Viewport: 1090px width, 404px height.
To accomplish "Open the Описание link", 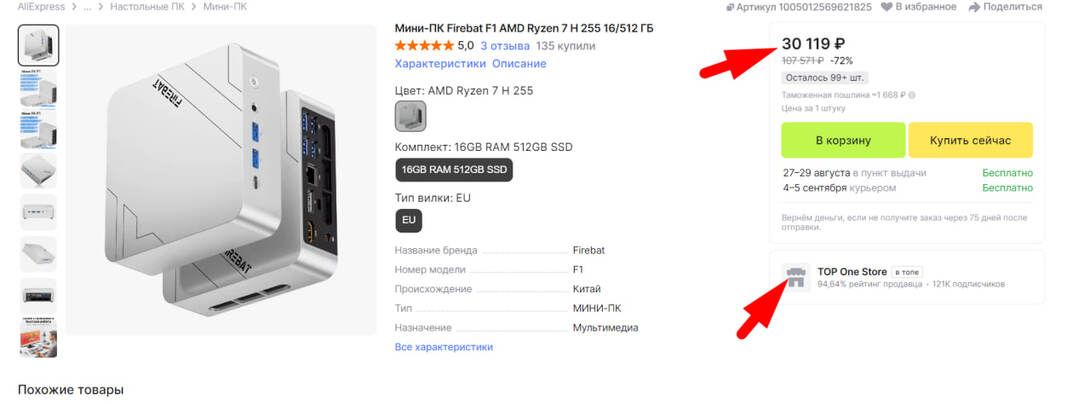I will pyautogui.click(x=519, y=63).
